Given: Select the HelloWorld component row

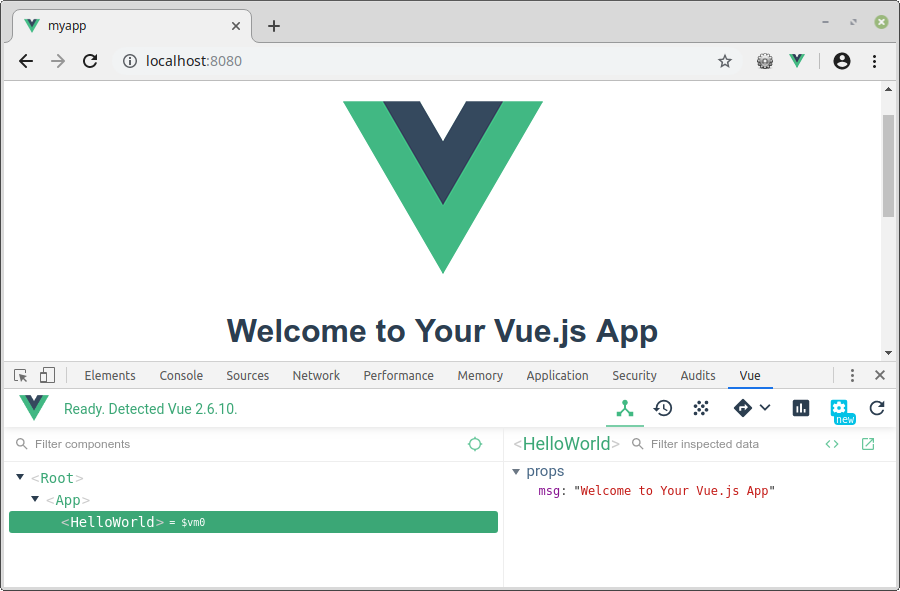Looking at the screenshot, I should pyautogui.click(x=253, y=522).
